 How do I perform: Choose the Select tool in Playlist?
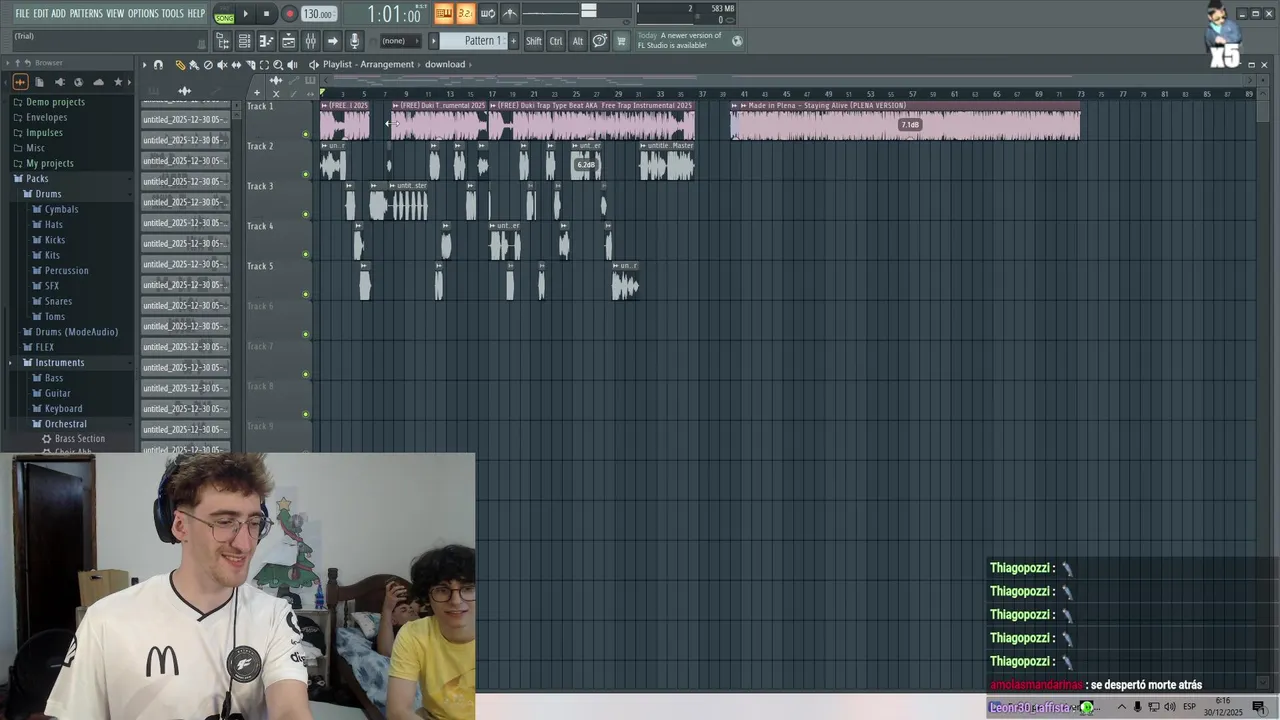(264, 65)
